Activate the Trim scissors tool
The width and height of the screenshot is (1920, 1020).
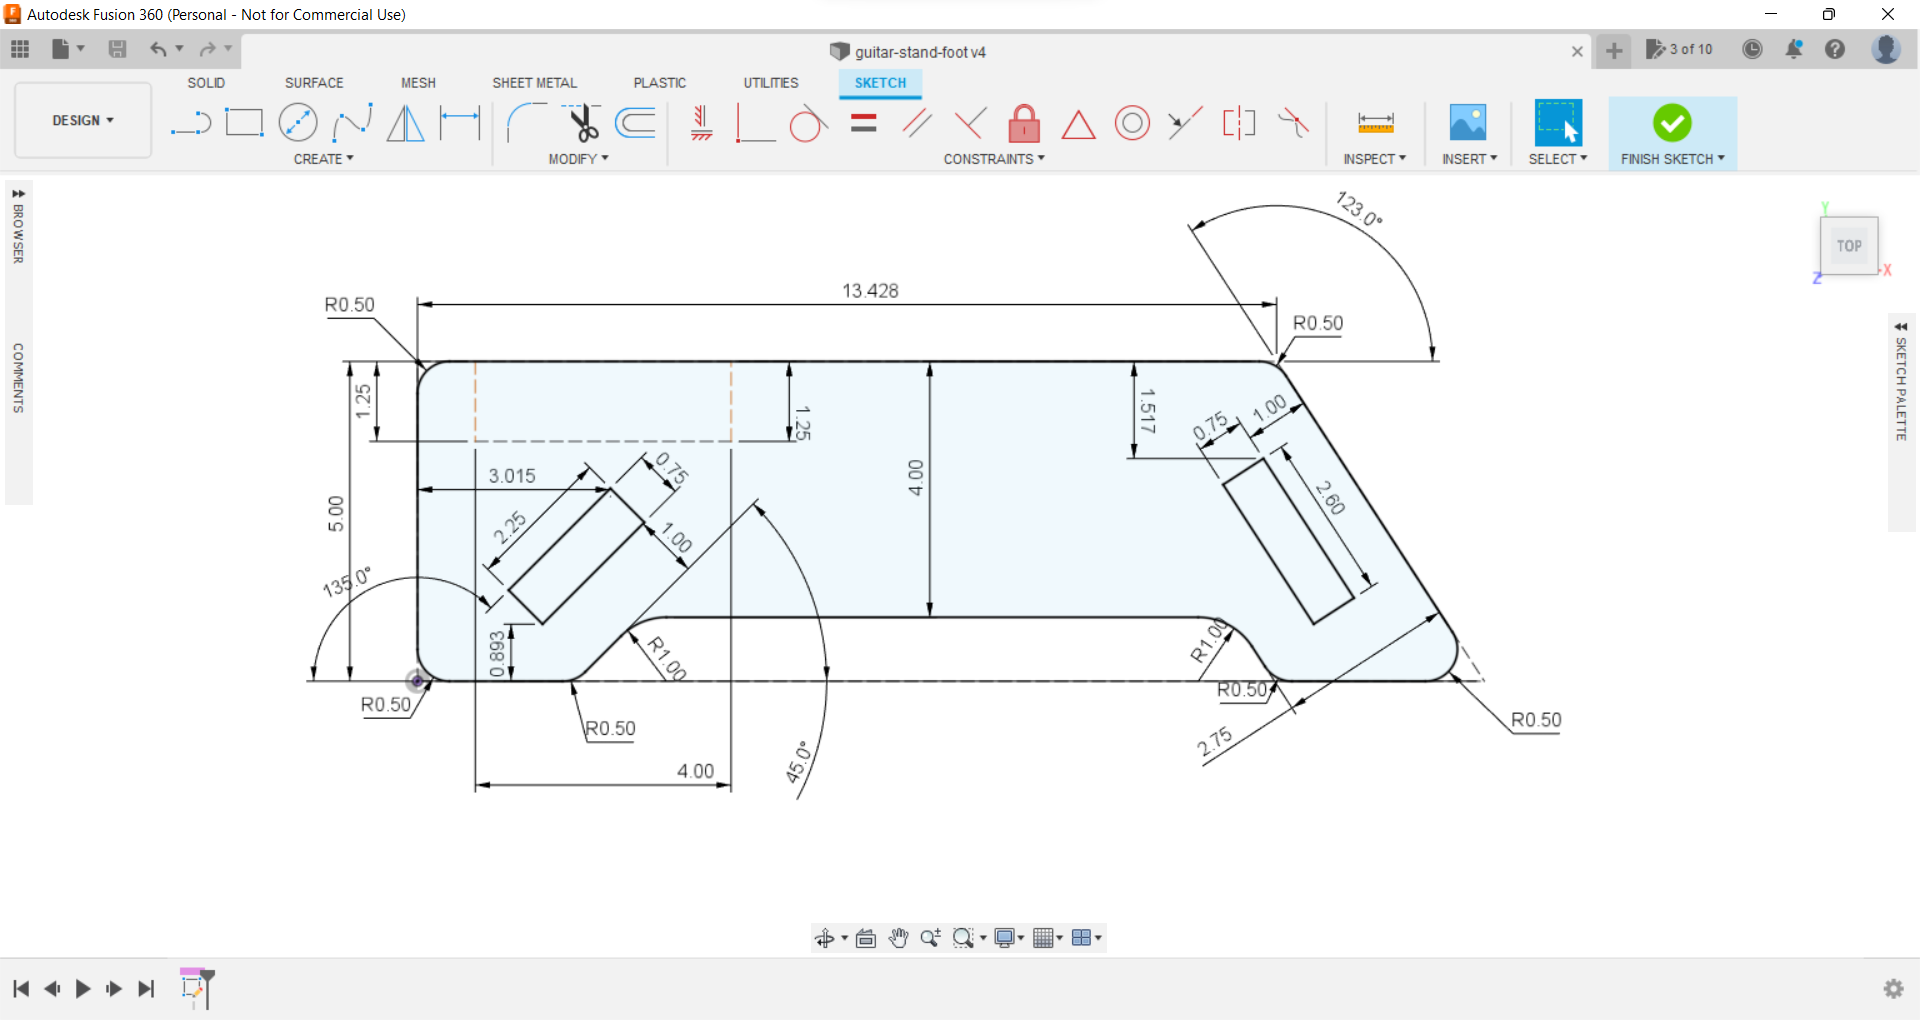[x=583, y=122]
